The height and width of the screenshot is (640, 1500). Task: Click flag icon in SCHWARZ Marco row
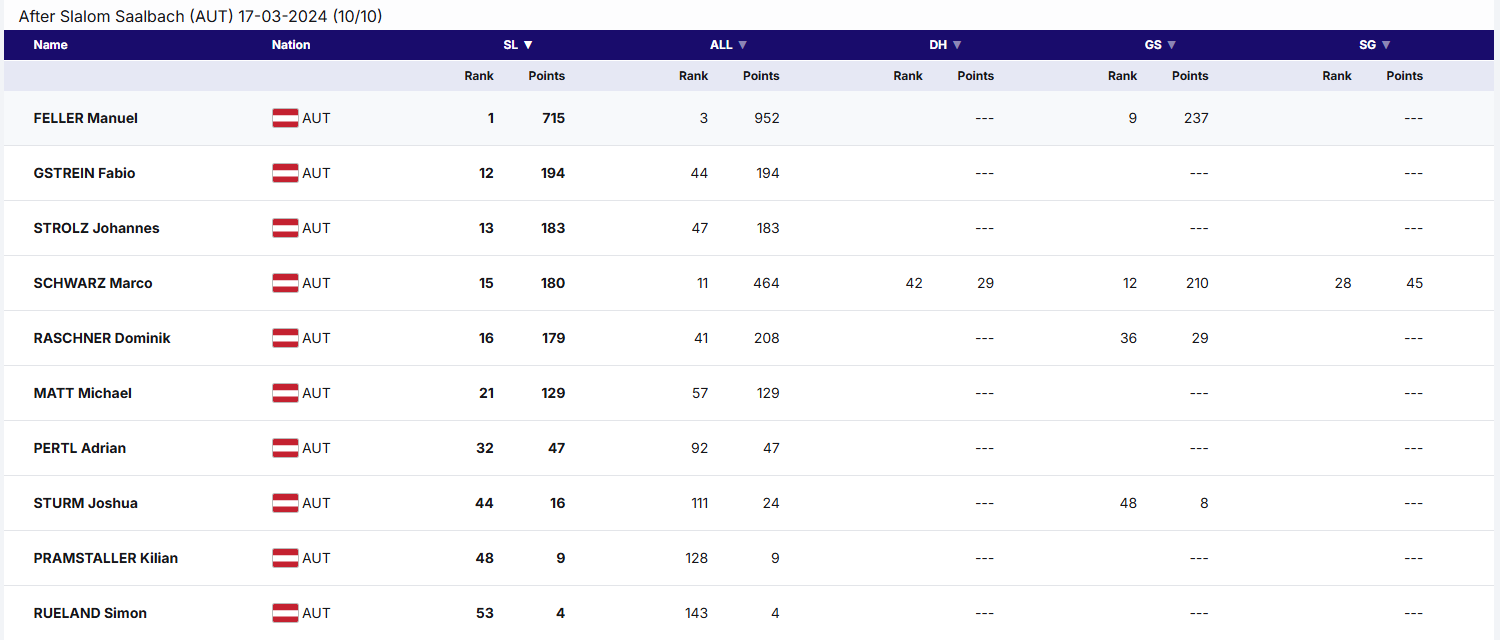[285, 283]
